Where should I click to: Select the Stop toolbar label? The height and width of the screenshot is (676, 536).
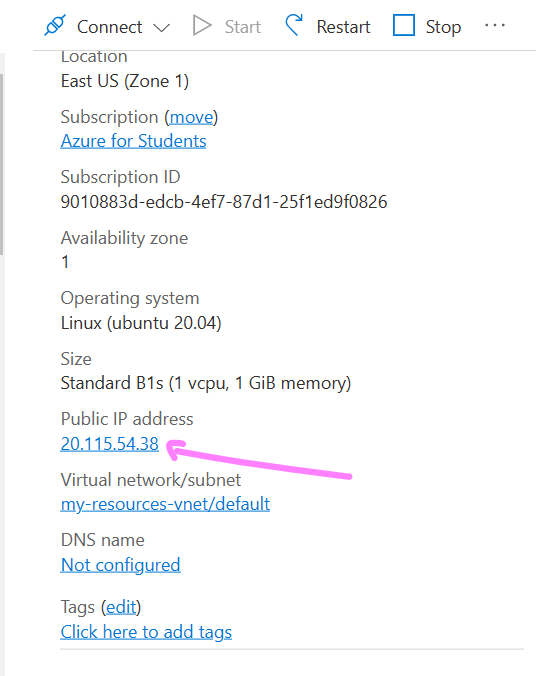coord(444,27)
